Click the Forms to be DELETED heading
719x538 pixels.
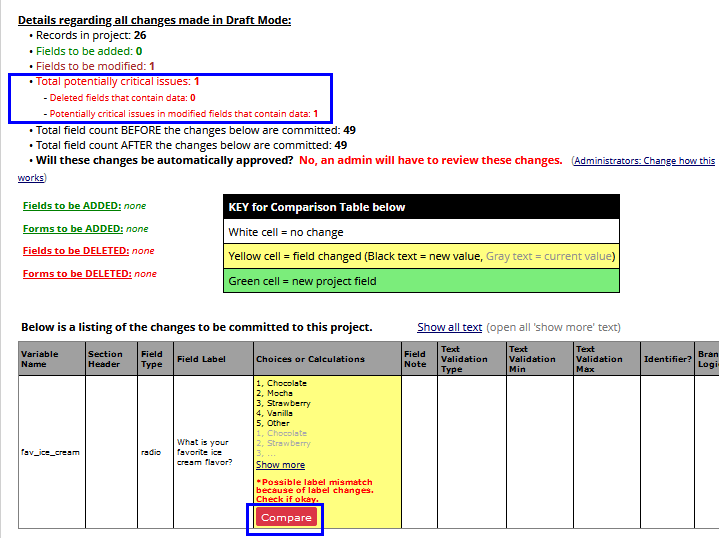(76, 274)
